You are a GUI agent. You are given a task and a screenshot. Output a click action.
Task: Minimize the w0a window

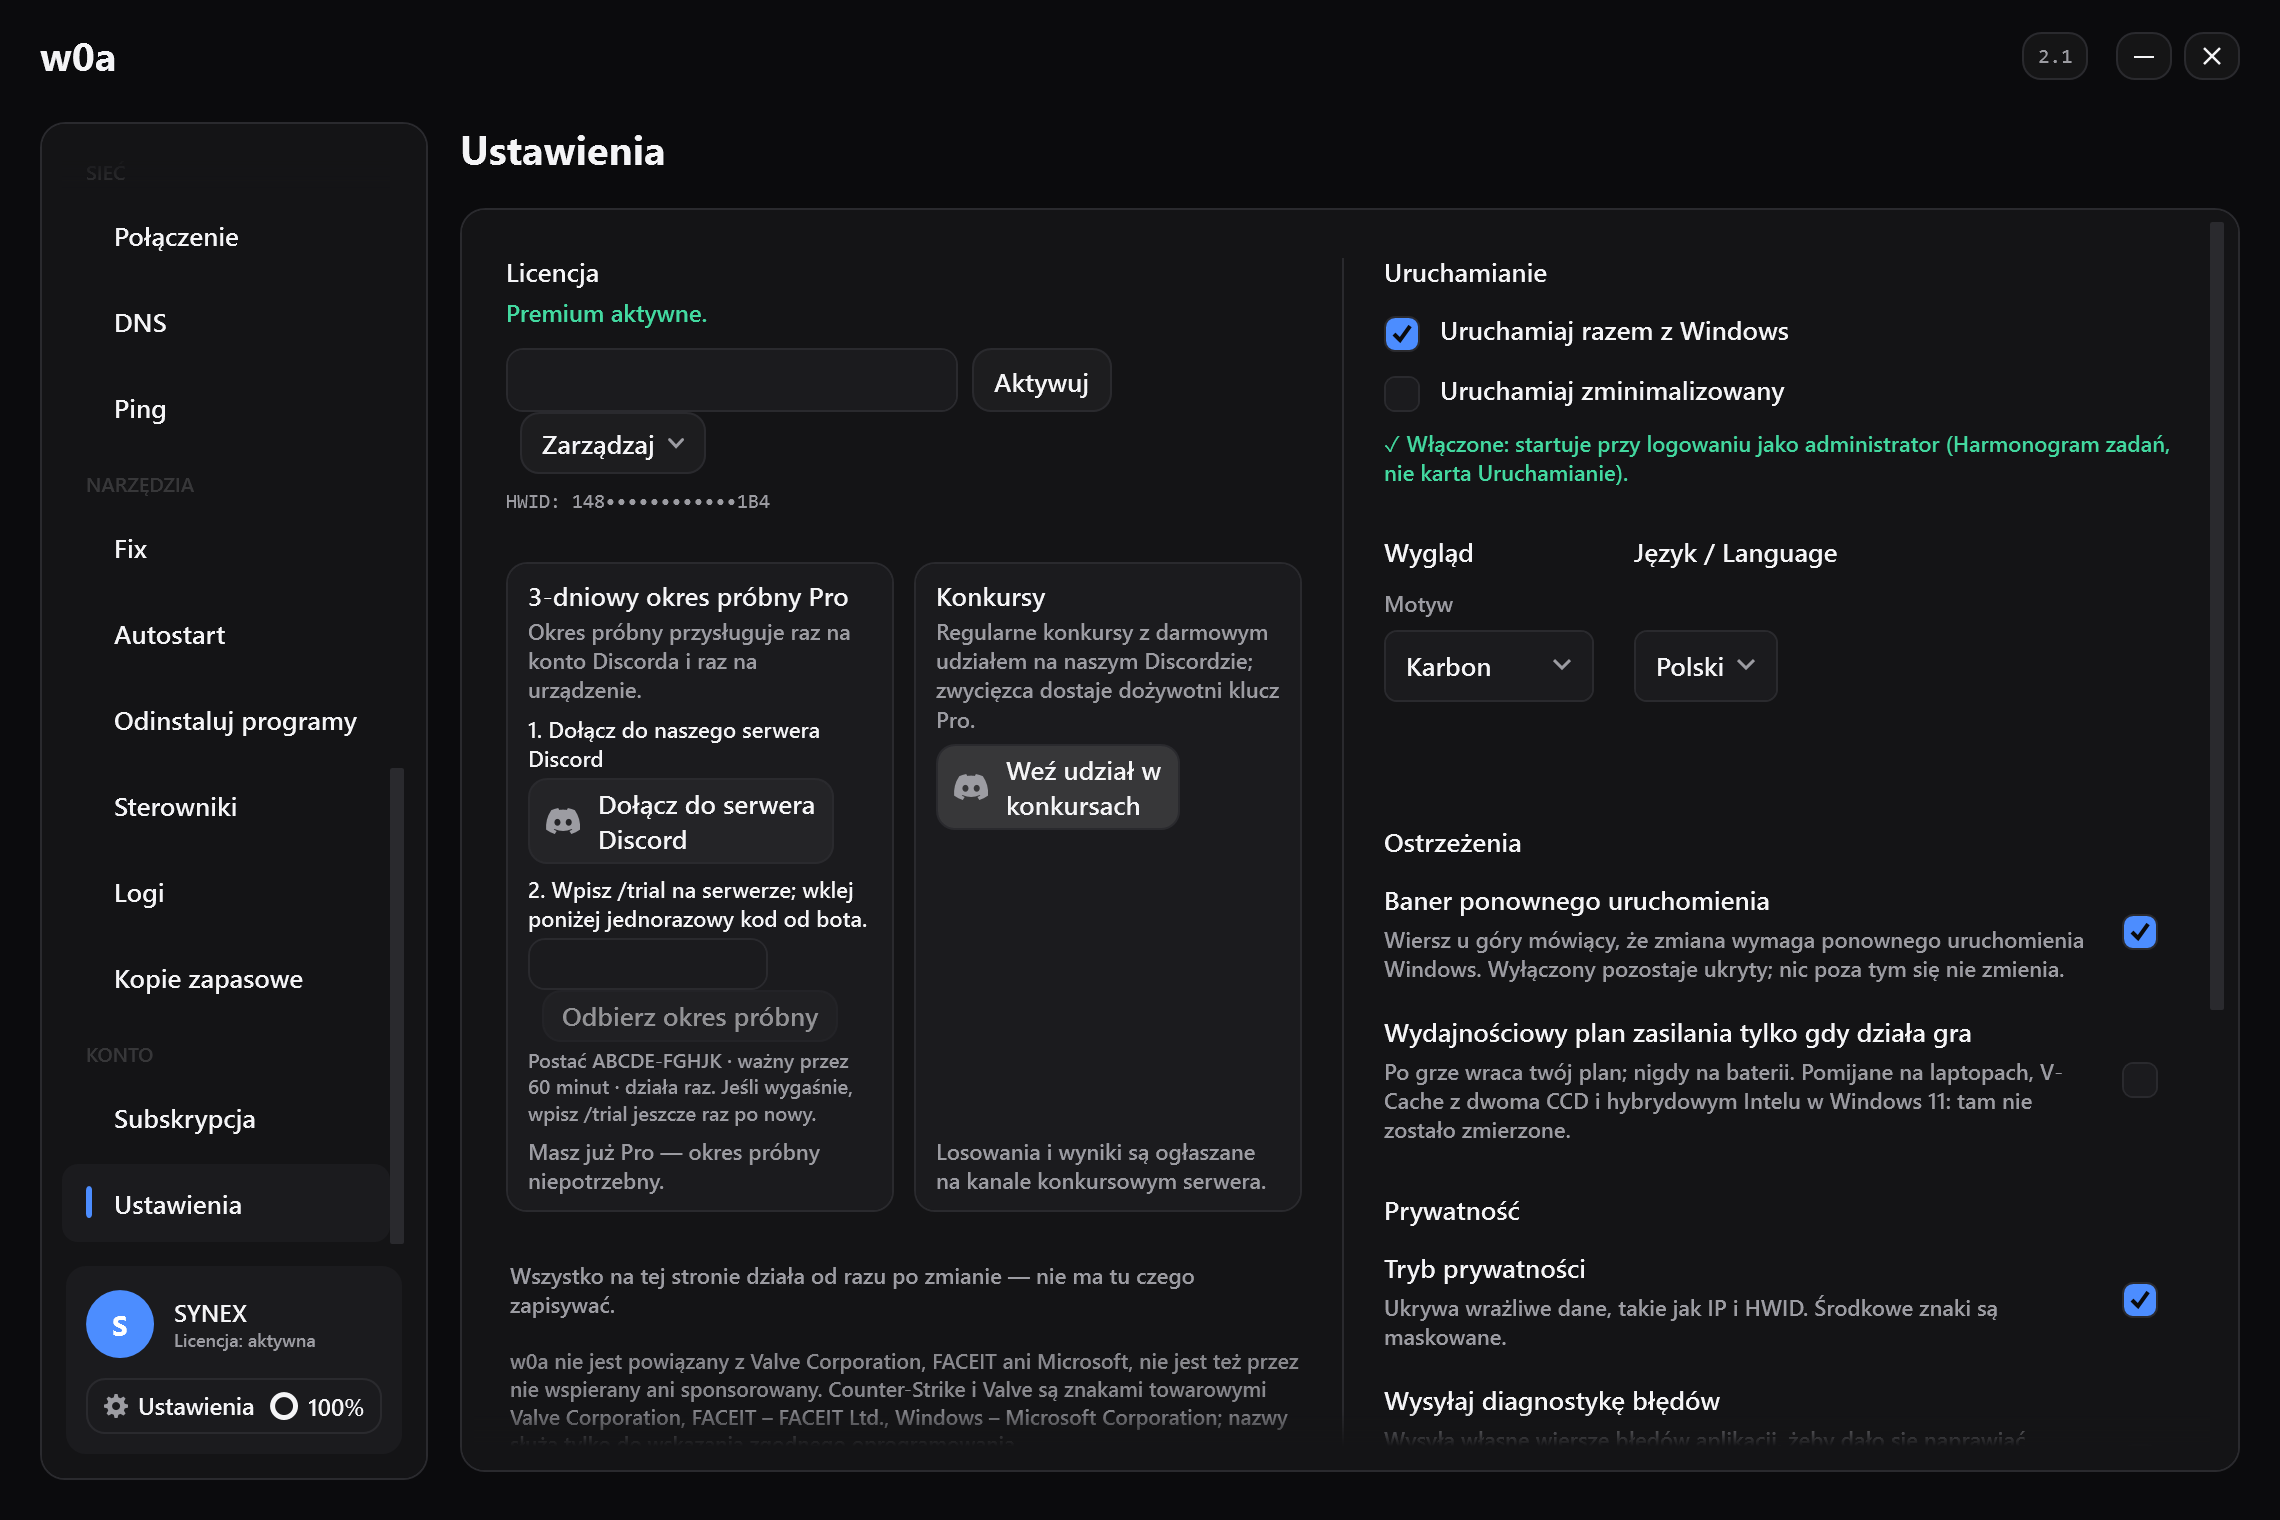click(2143, 56)
